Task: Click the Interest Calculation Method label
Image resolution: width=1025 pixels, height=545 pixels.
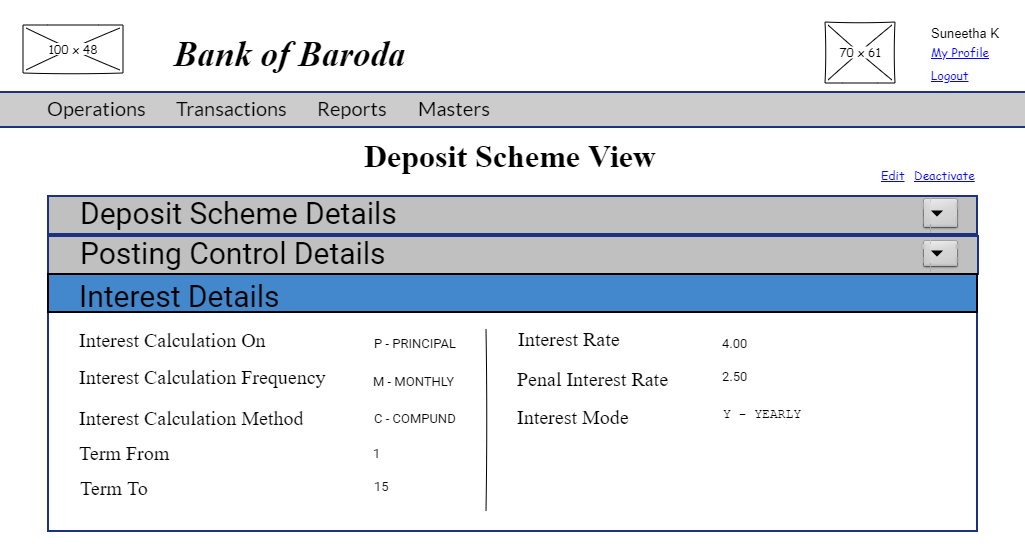Action: point(191,418)
